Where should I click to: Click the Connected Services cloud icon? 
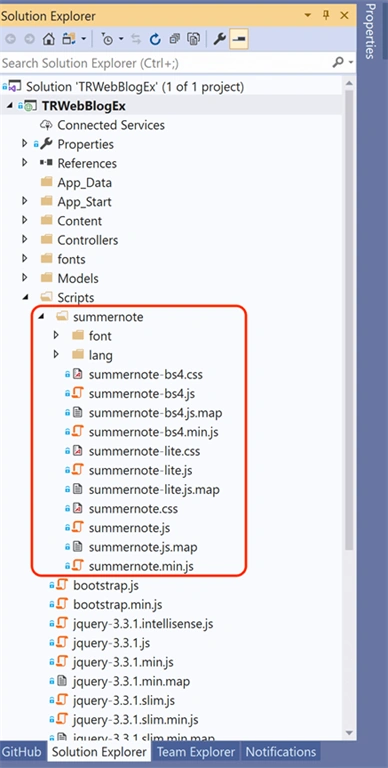pos(46,125)
